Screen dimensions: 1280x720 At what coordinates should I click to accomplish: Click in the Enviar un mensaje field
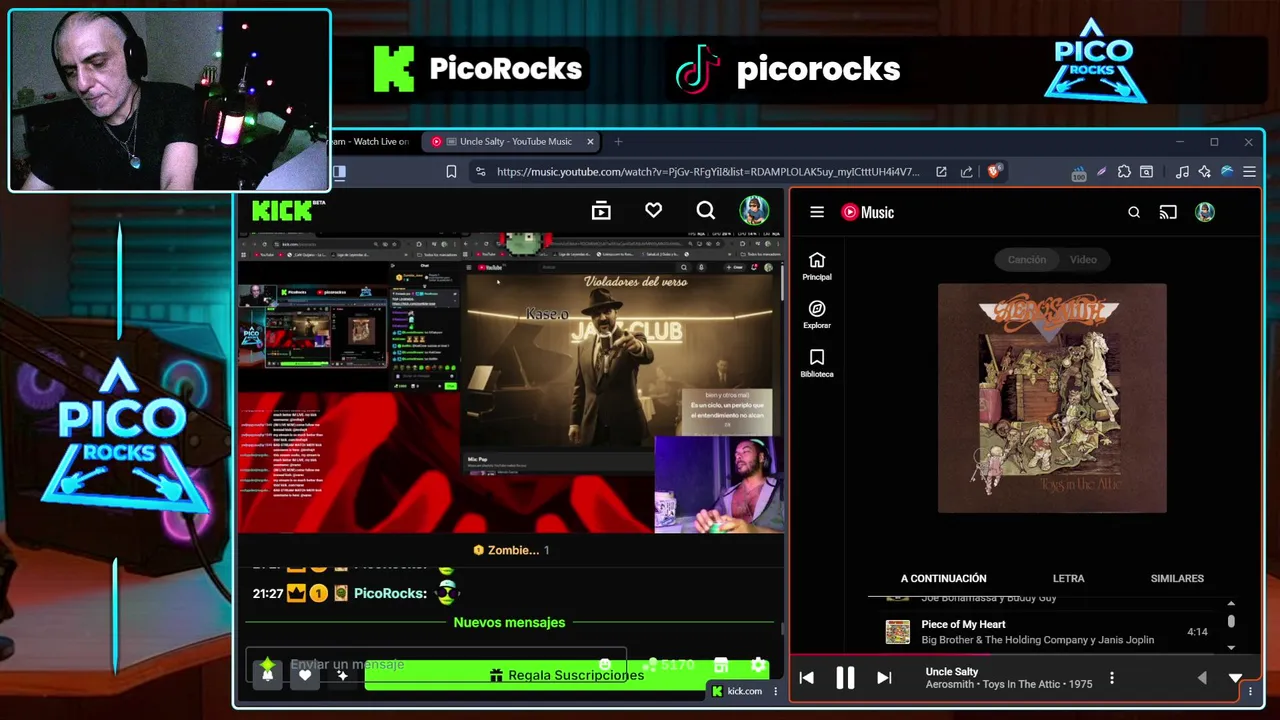point(435,664)
